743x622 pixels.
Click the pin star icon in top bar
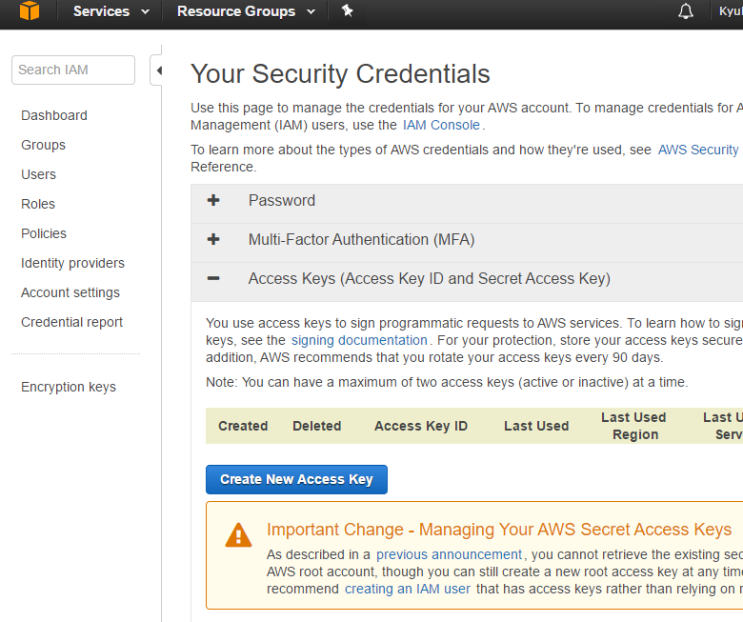tap(347, 11)
